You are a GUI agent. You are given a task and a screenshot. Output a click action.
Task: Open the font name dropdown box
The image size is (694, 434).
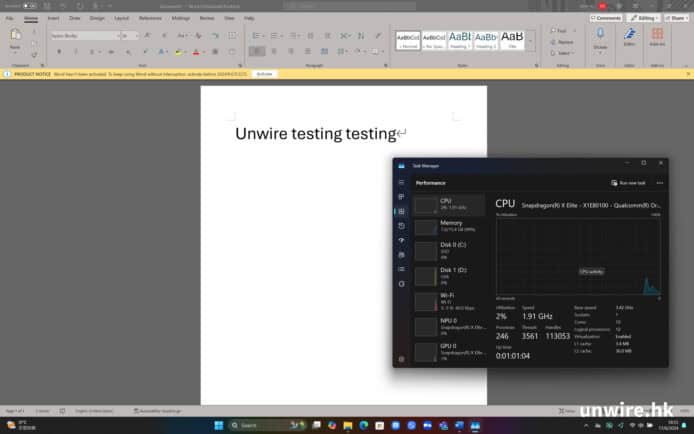[84, 36]
